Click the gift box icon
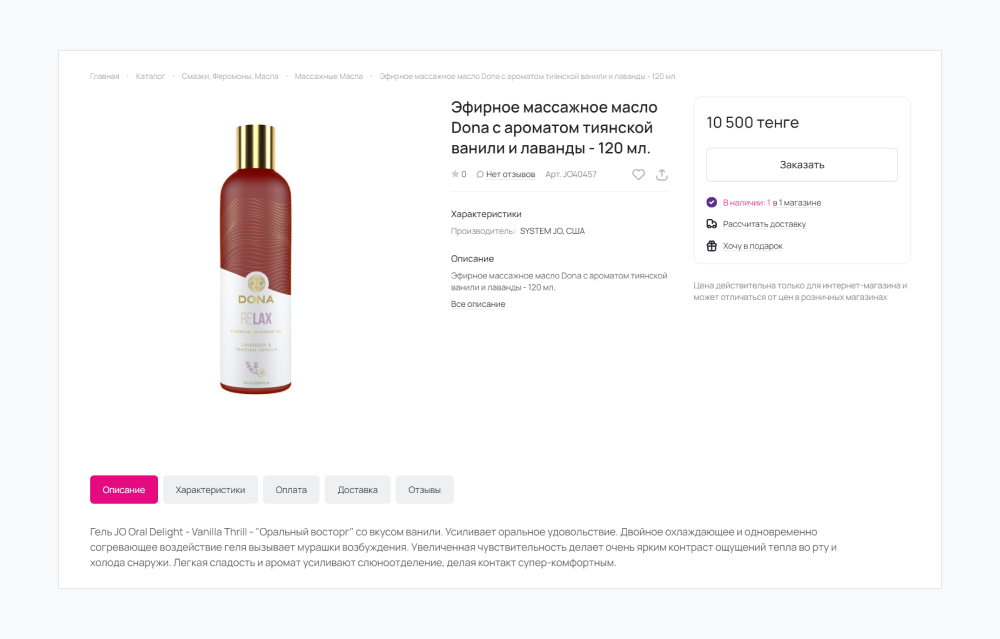Image resolution: width=1000 pixels, height=639 pixels. coord(713,245)
